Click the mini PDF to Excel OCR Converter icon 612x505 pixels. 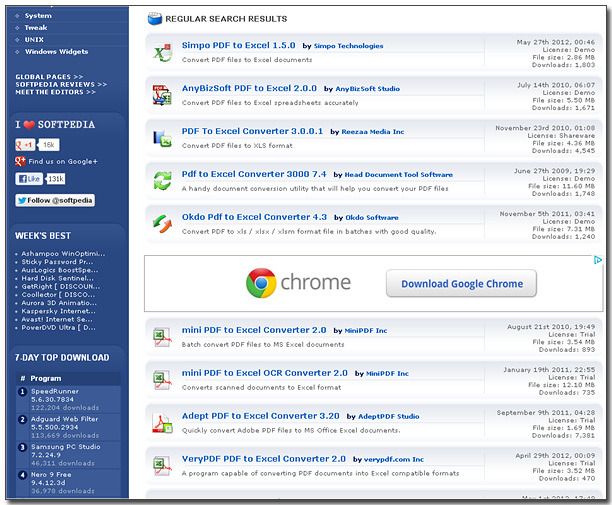click(162, 380)
